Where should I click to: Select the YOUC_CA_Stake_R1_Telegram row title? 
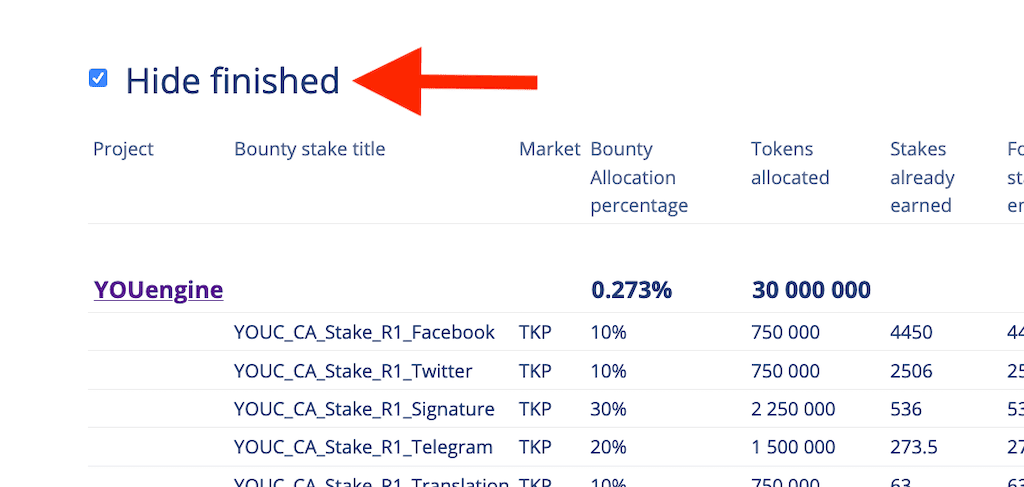(x=363, y=447)
